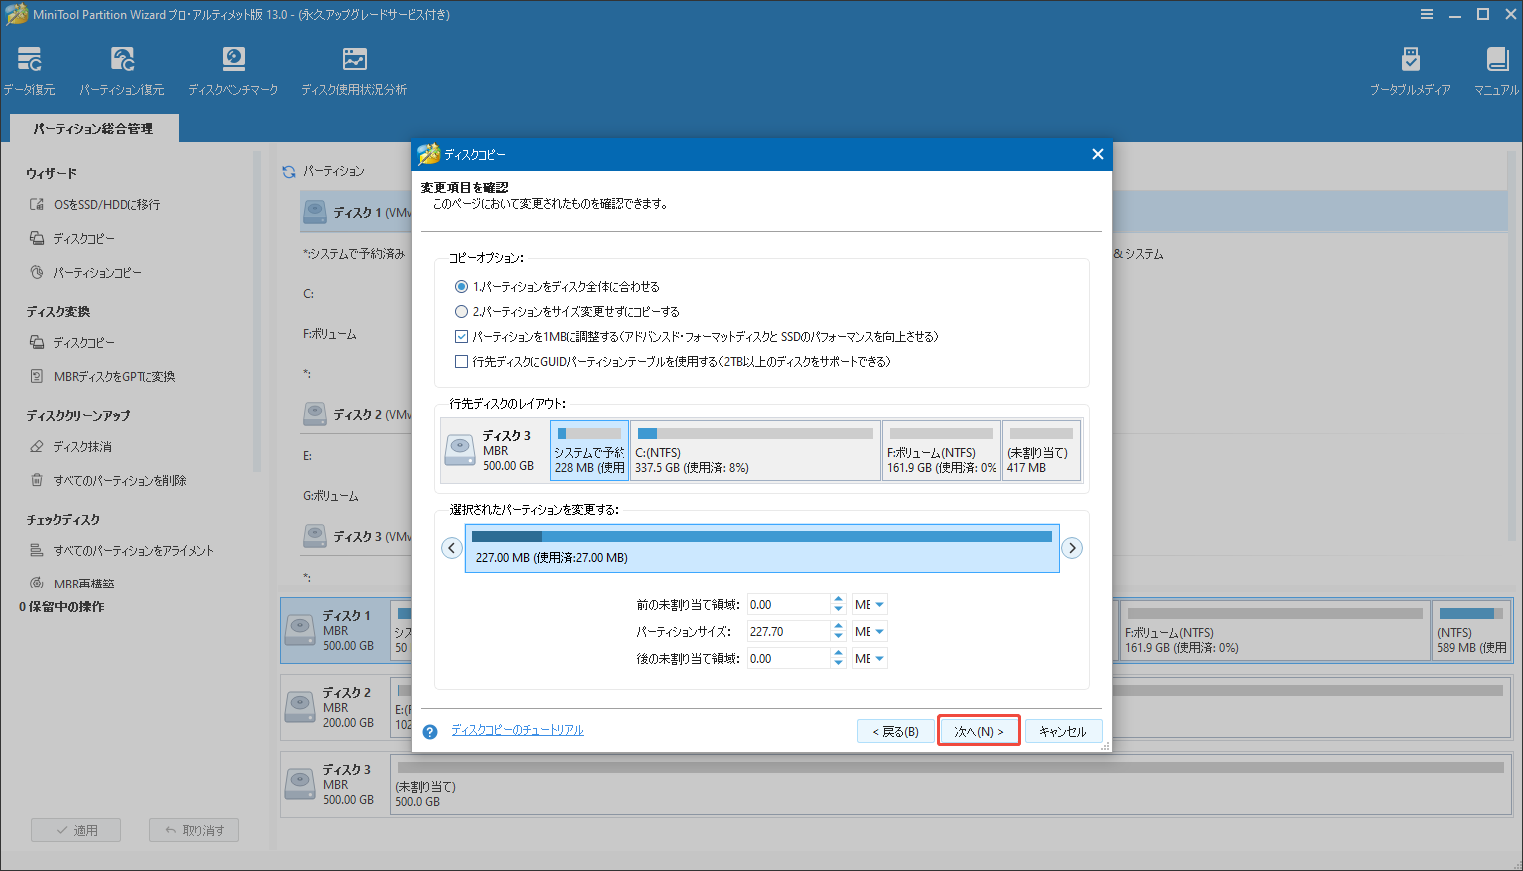
Task: Switch to the パーティション総合管理 tab
Action: click(93, 128)
